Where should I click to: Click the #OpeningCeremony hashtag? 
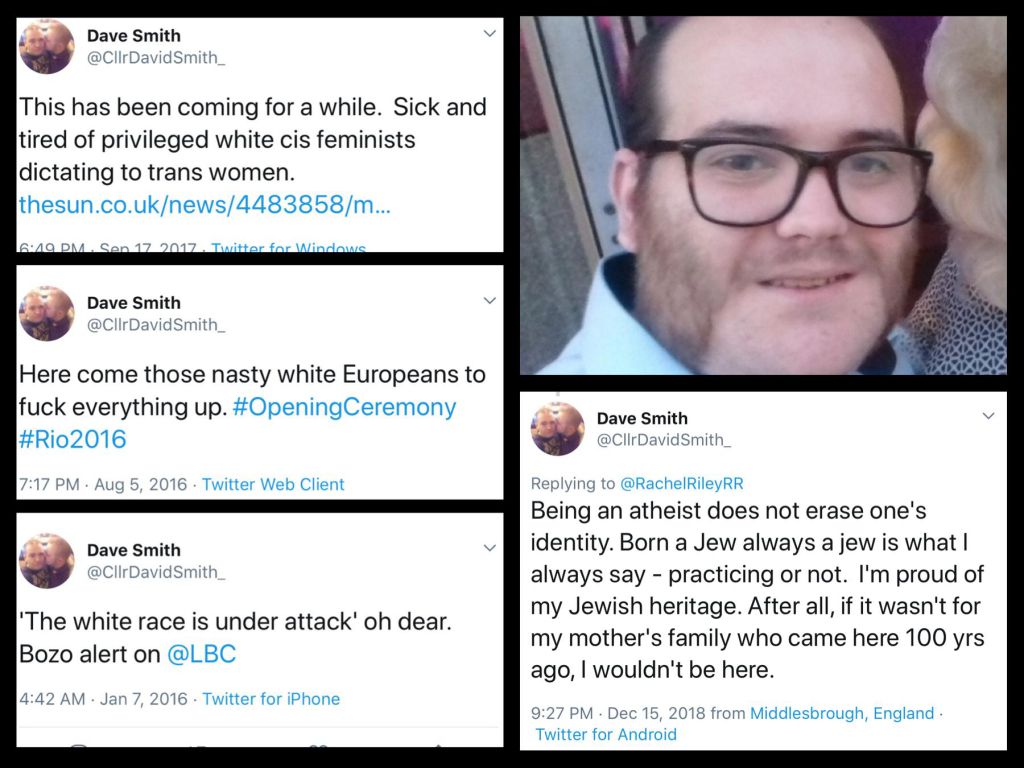tap(344, 407)
